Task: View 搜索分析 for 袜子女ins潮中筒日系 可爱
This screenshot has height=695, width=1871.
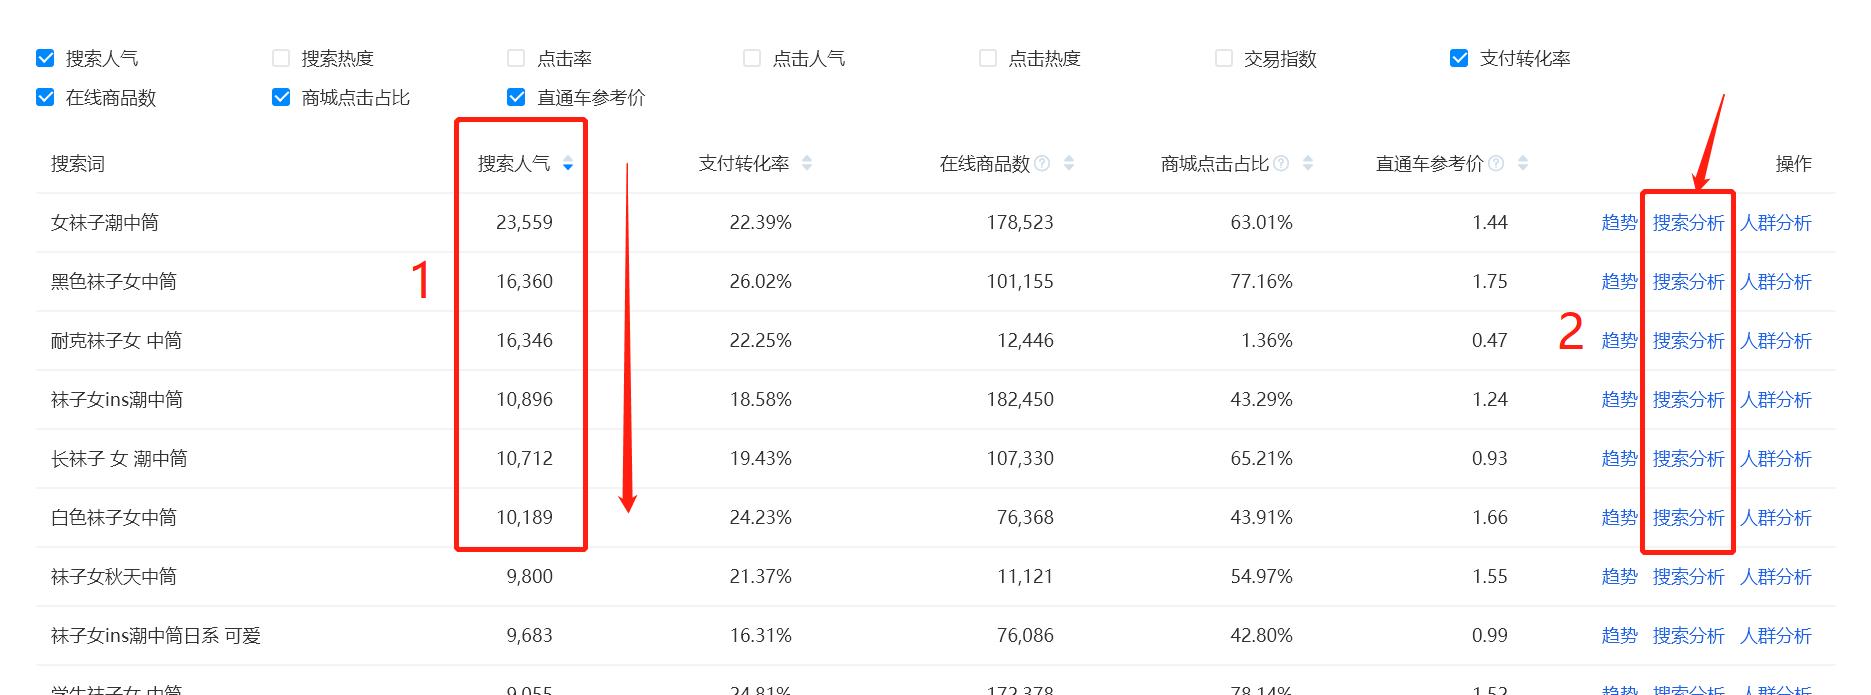Action: coord(1688,635)
